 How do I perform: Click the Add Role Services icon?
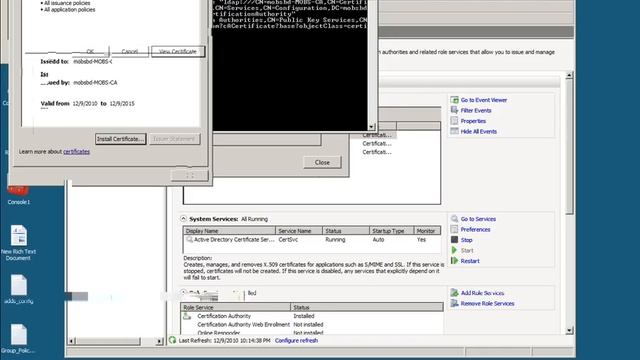454,293
